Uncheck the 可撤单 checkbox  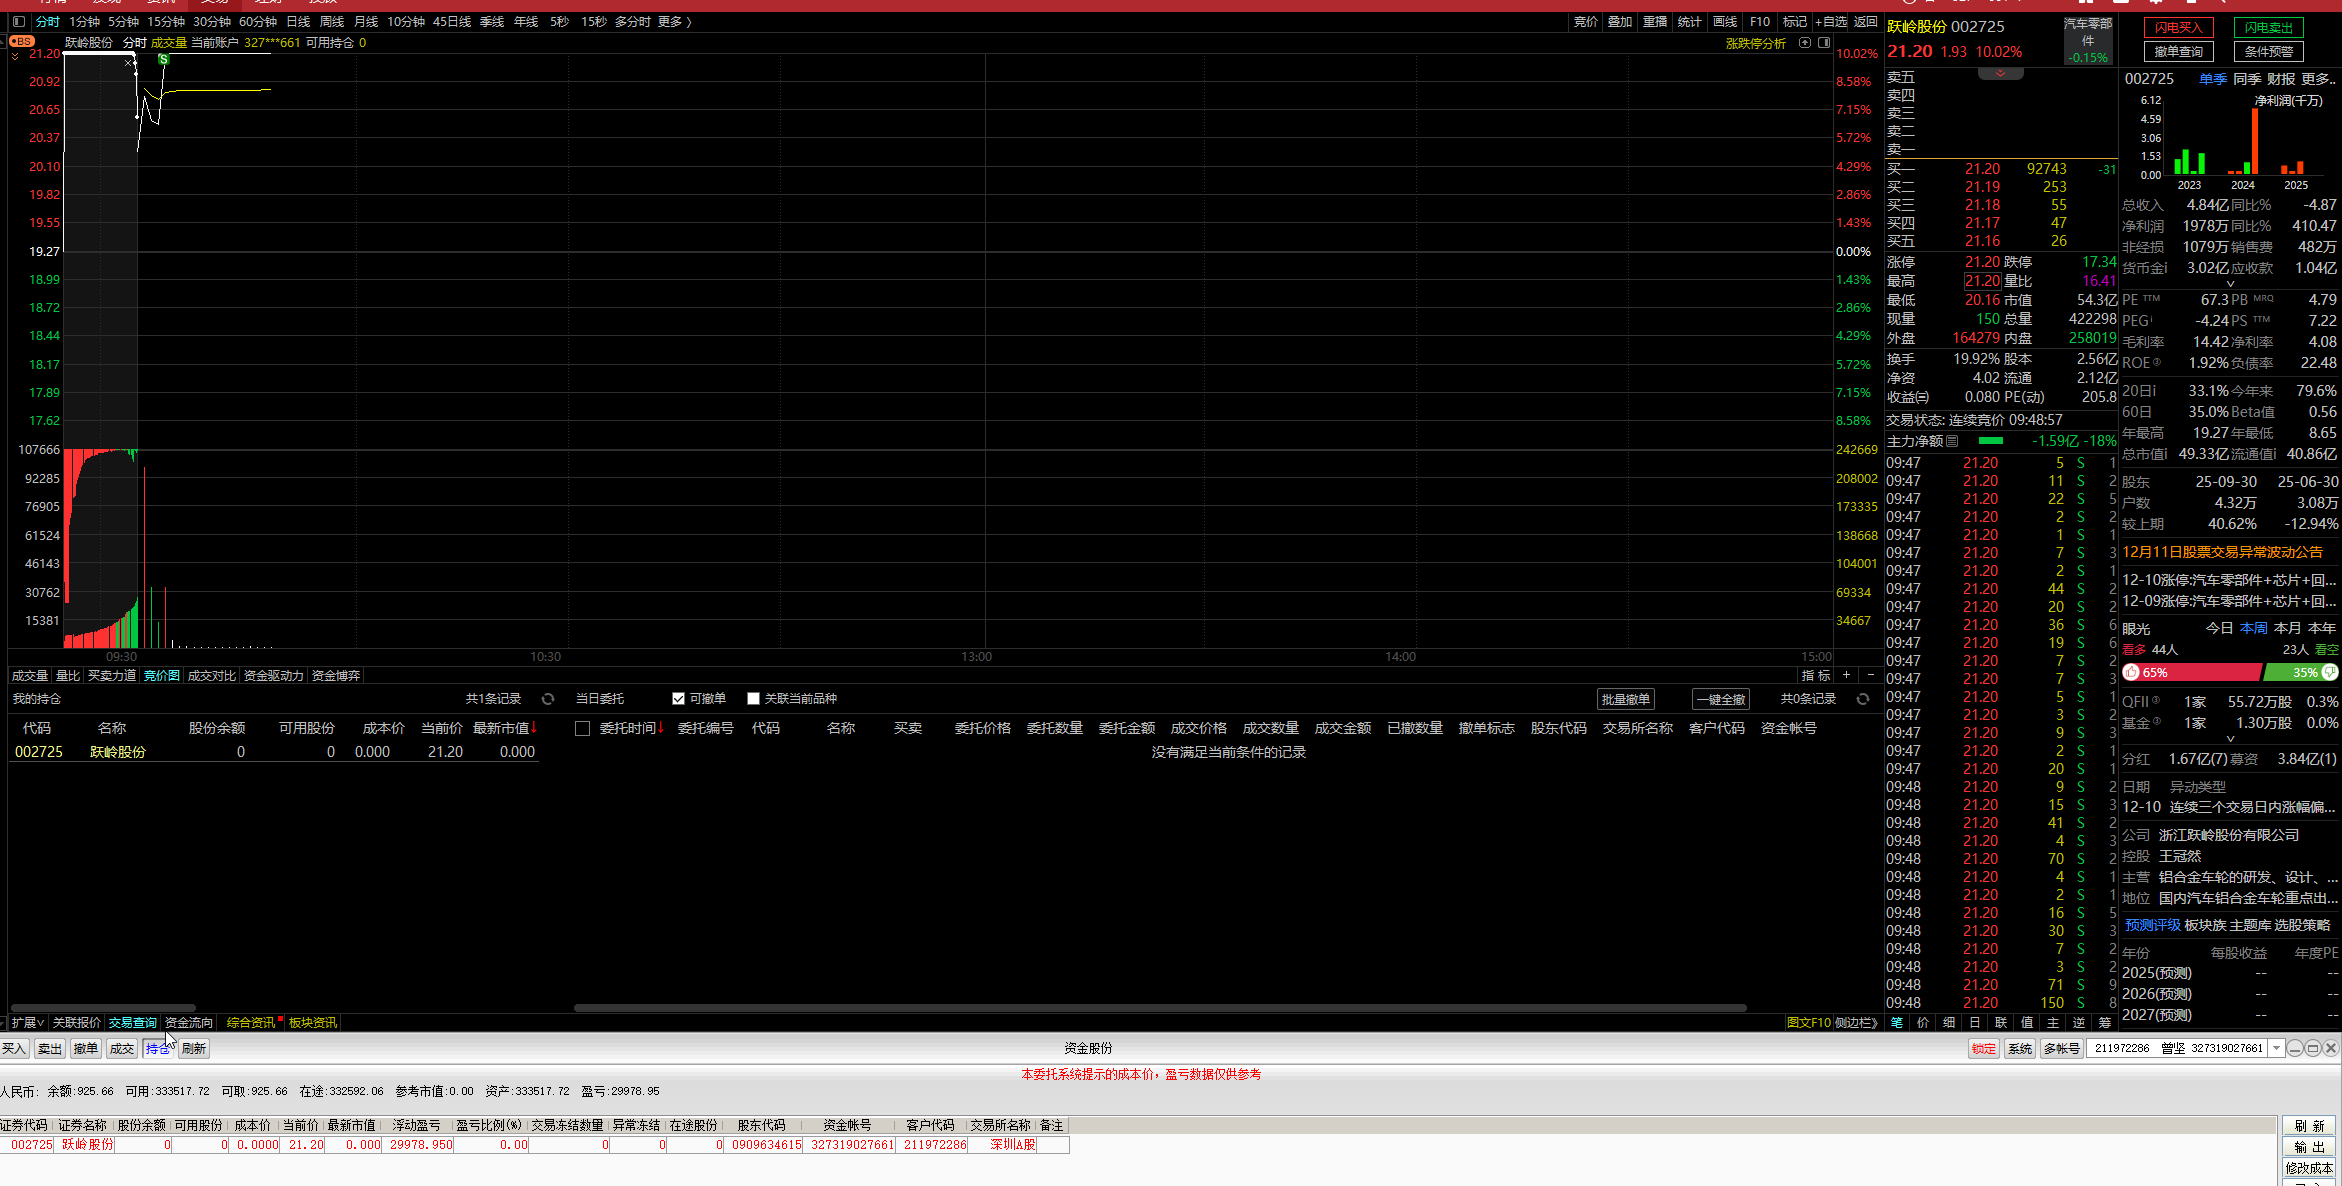click(x=679, y=699)
